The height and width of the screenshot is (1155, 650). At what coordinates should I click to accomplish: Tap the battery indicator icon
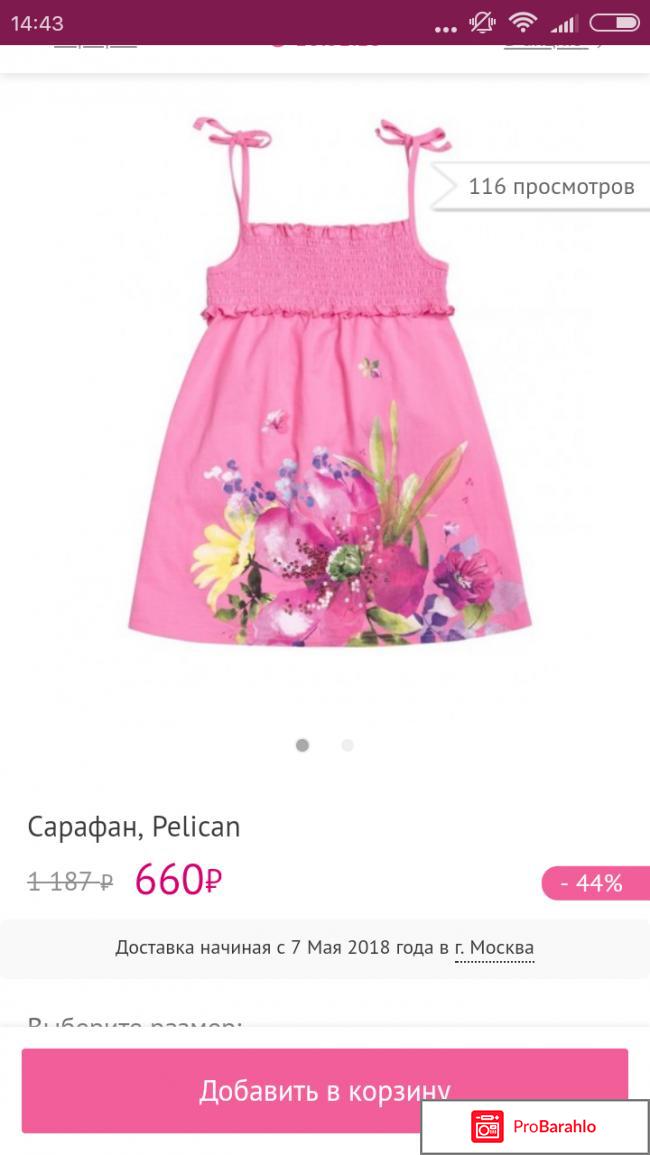(x=614, y=23)
